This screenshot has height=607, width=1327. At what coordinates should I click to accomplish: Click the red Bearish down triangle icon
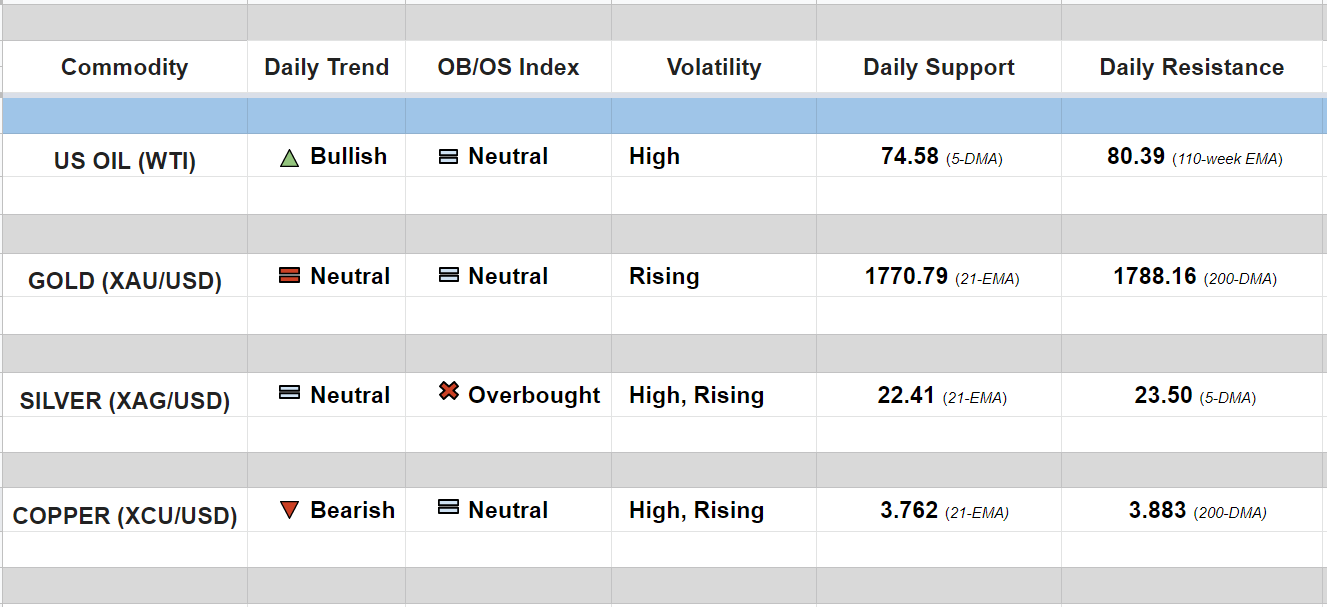pyautogui.click(x=290, y=511)
